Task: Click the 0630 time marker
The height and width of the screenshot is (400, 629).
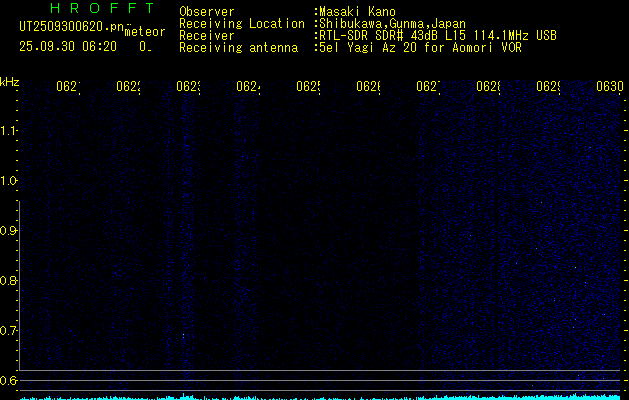Action: tap(610, 86)
